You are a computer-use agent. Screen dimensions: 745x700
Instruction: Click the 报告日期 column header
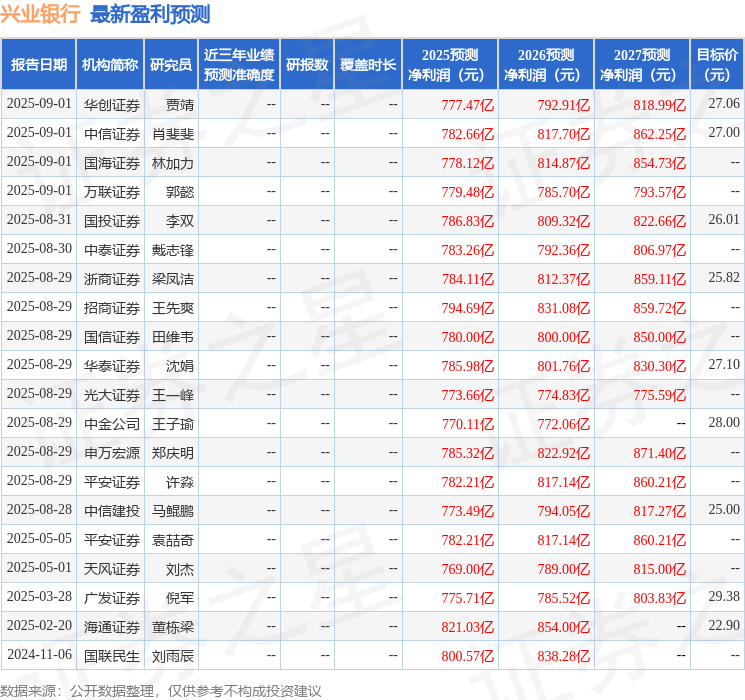[38, 65]
